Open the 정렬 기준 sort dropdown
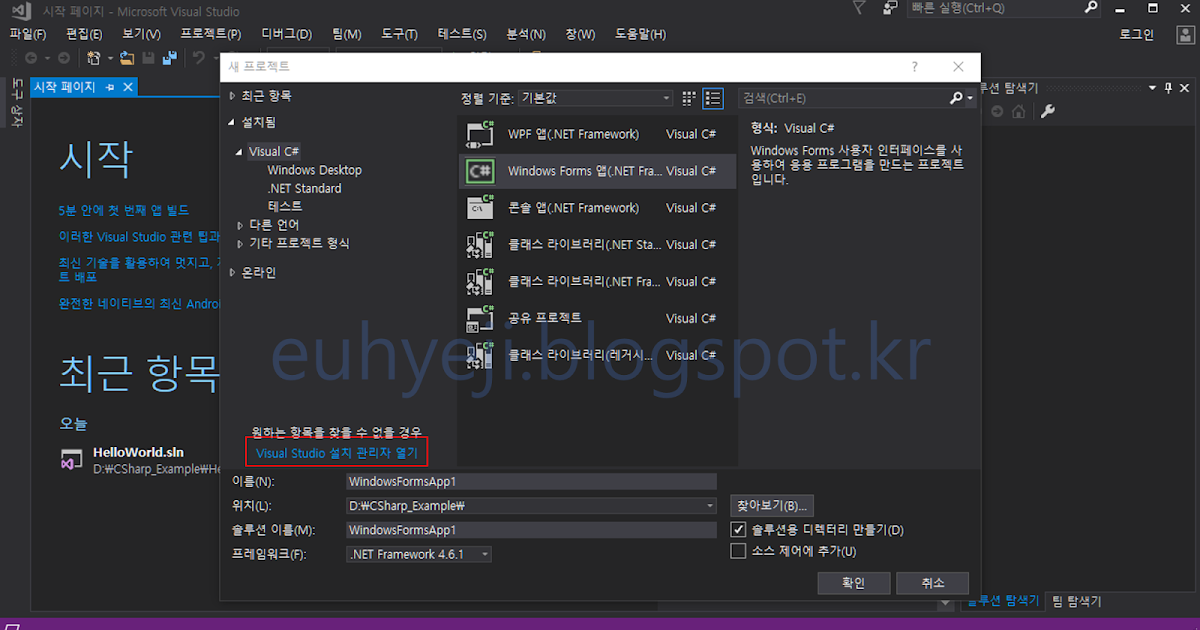This screenshot has height=630, width=1200. 594,98
